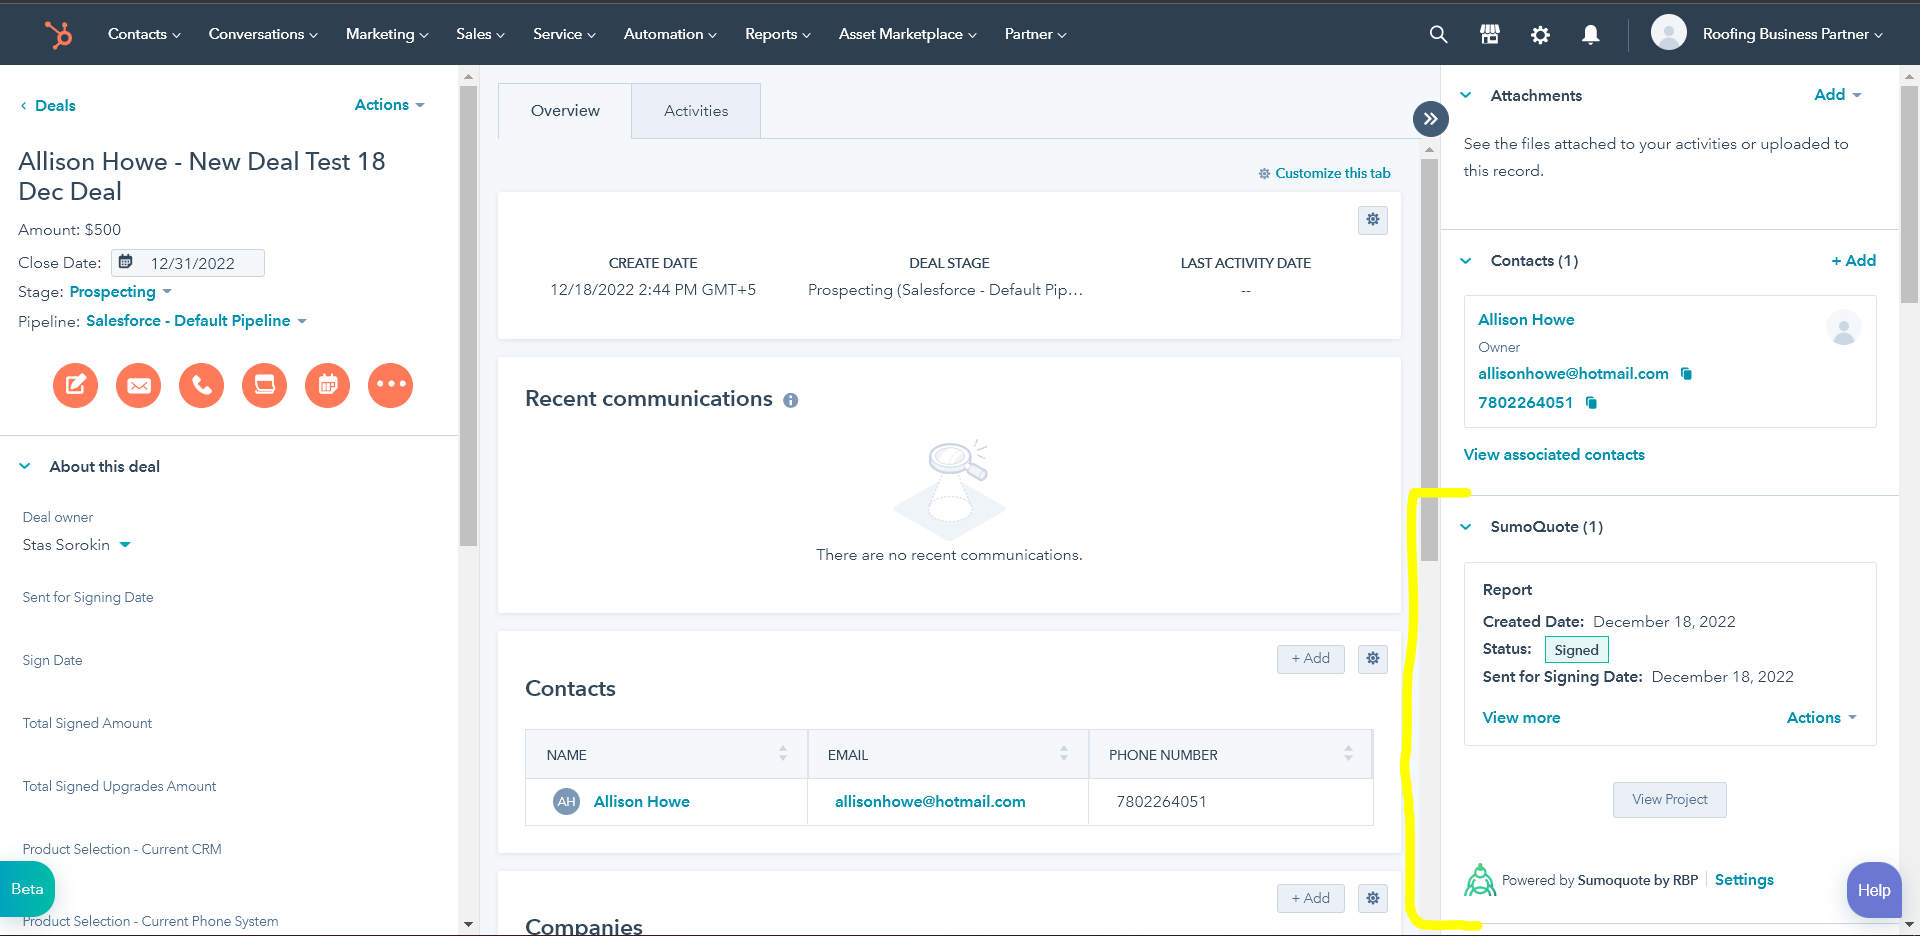Viewport: 1920px width, 936px height.
Task: Open SumoQuote Settings link
Action: (x=1744, y=880)
